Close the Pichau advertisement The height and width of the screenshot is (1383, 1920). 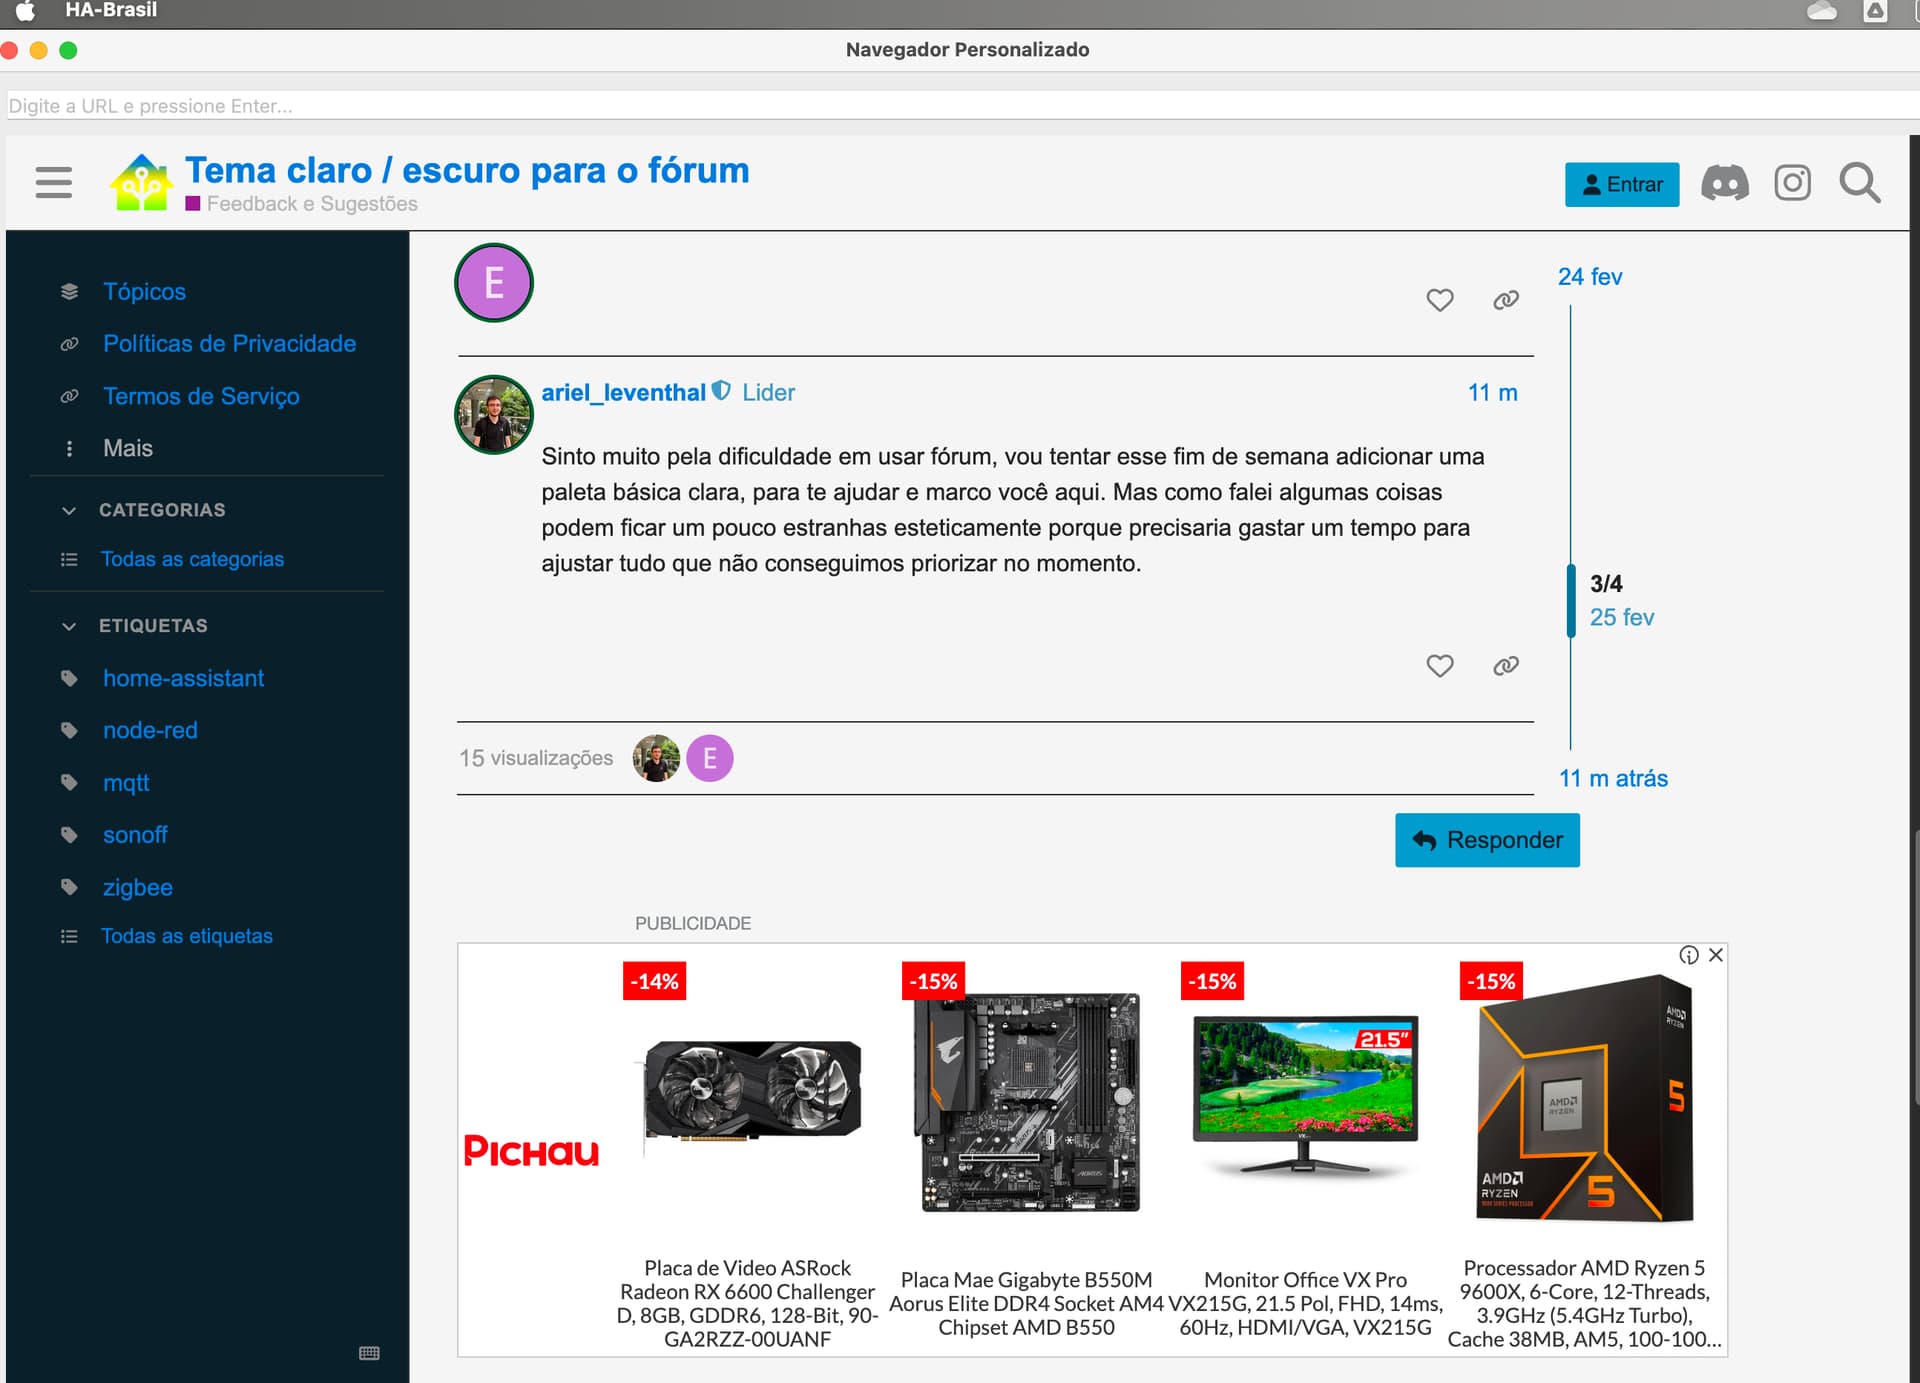pyautogui.click(x=1716, y=955)
